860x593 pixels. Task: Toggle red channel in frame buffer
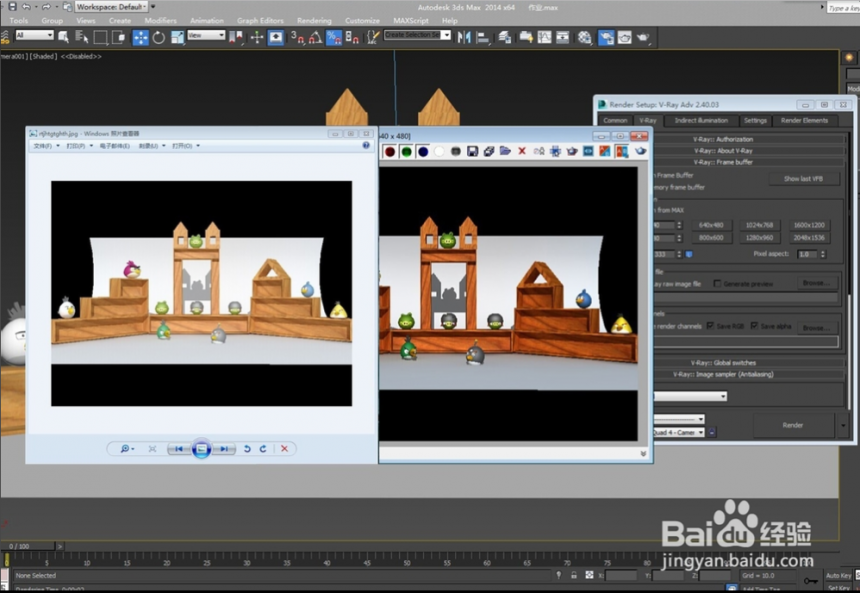pyautogui.click(x=390, y=151)
